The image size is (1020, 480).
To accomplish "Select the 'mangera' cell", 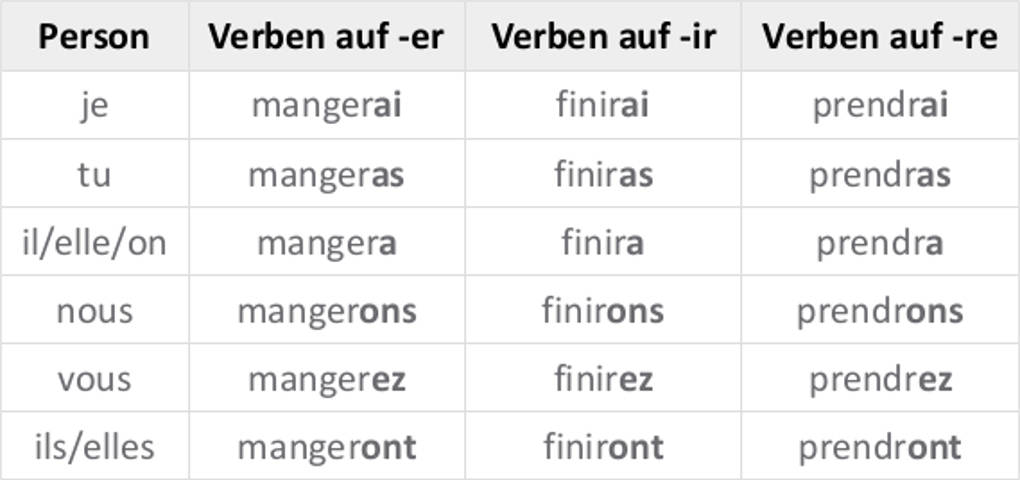I will point(326,242).
